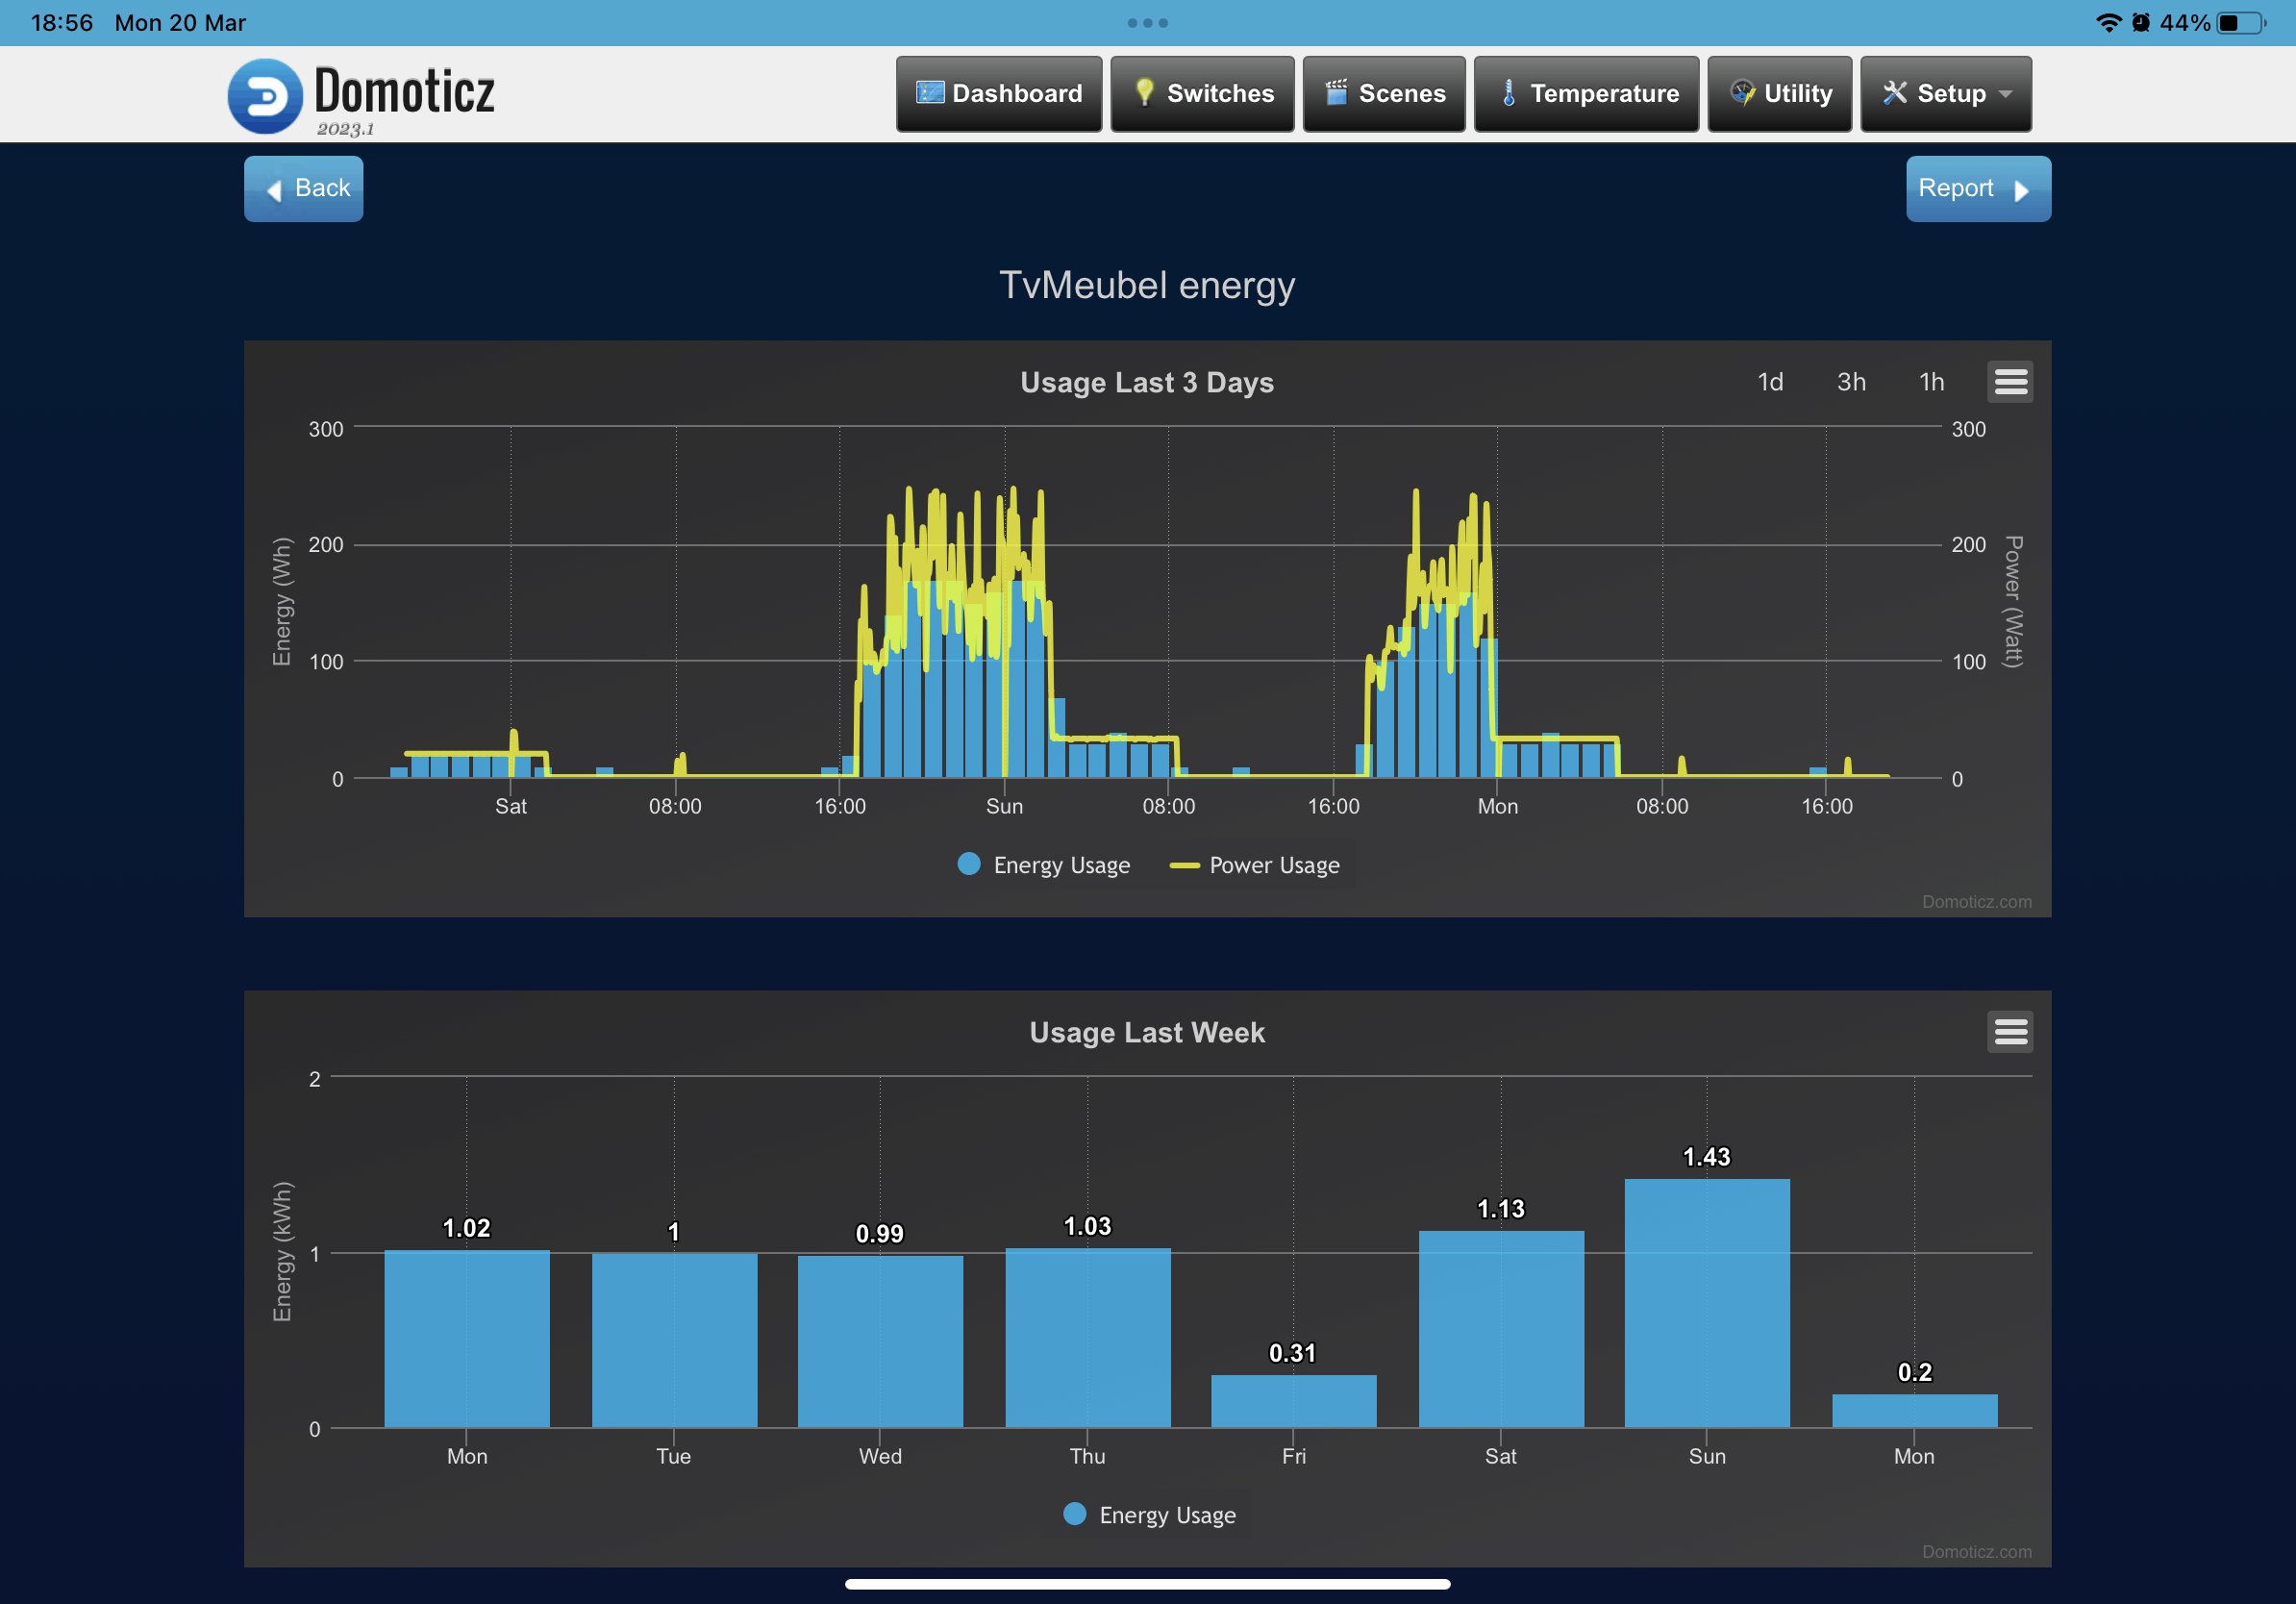This screenshot has height=1604, width=2296.
Task: Toggle the Energy Usage series in the 3-day chart
Action: [1044, 864]
